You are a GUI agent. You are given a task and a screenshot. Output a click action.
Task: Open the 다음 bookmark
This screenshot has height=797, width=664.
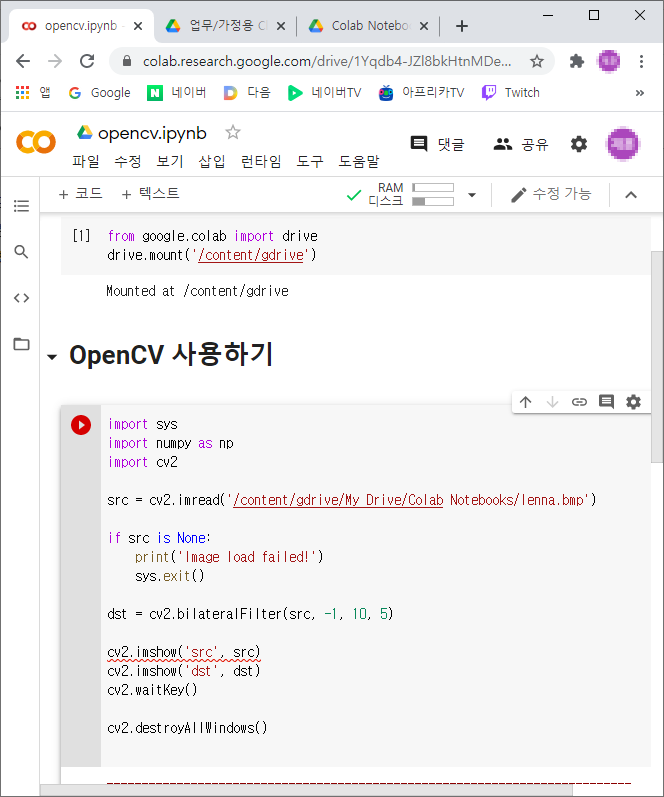click(x=247, y=93)
